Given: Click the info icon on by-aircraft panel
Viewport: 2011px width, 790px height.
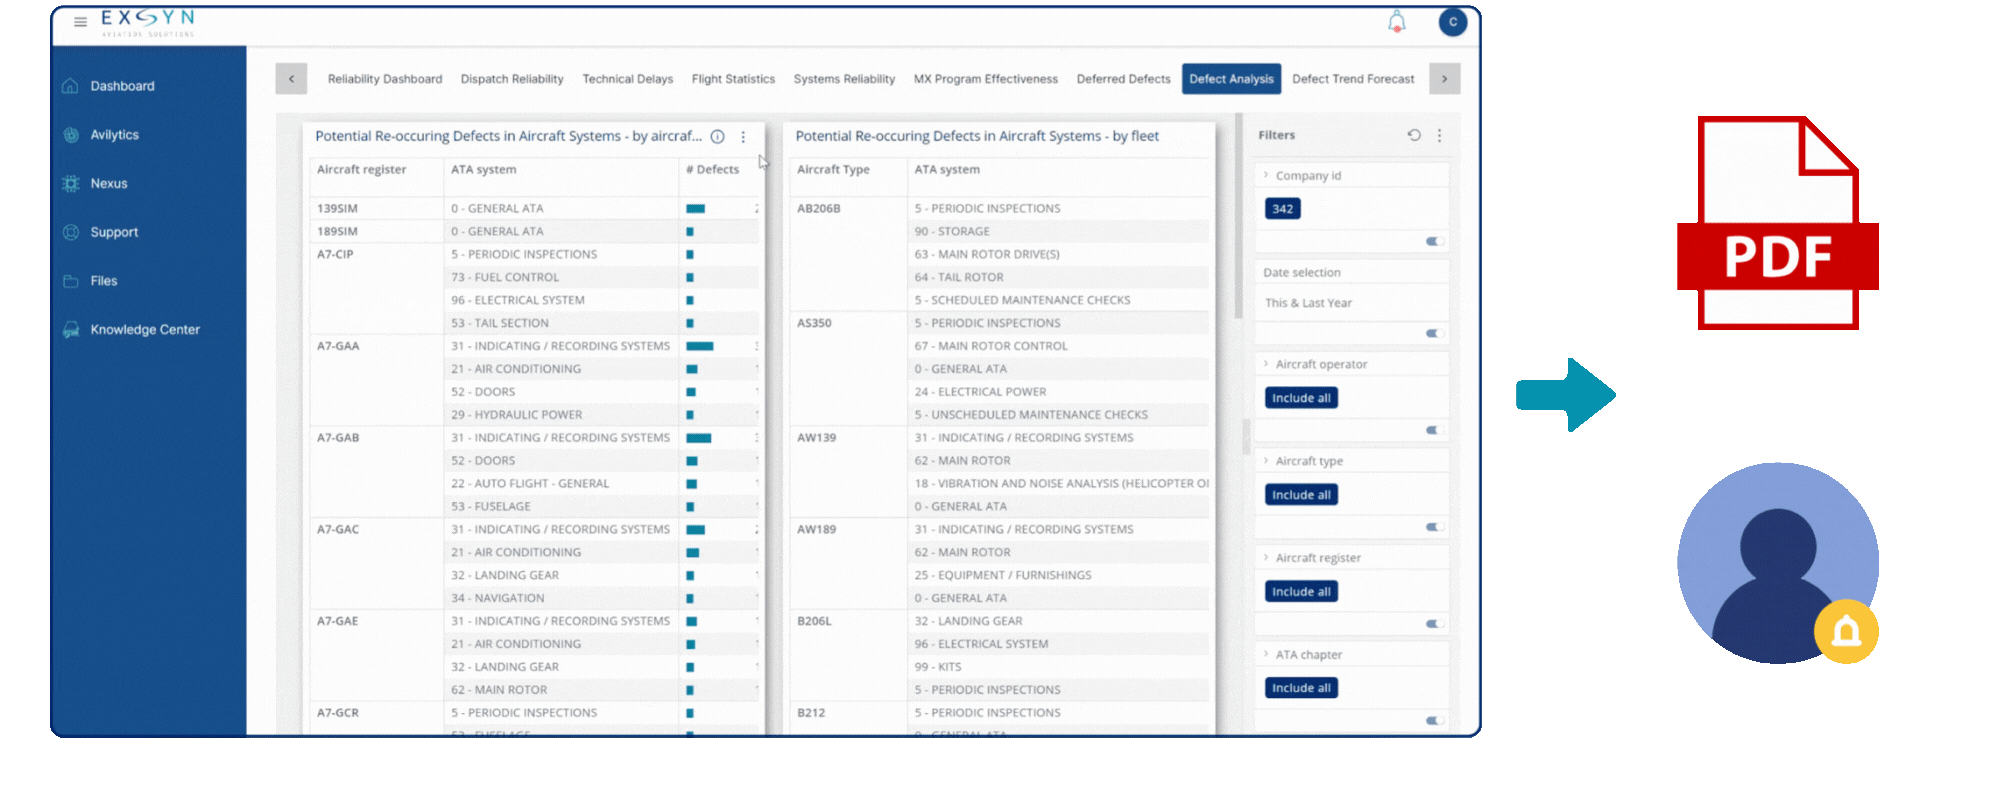Looking at the screenshot, I should 717,137.
